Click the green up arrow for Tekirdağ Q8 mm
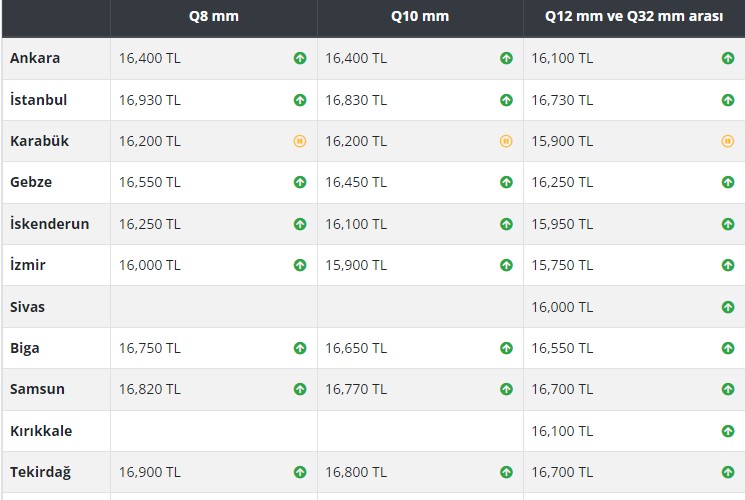The image size is (745, 500). point(300,472)
